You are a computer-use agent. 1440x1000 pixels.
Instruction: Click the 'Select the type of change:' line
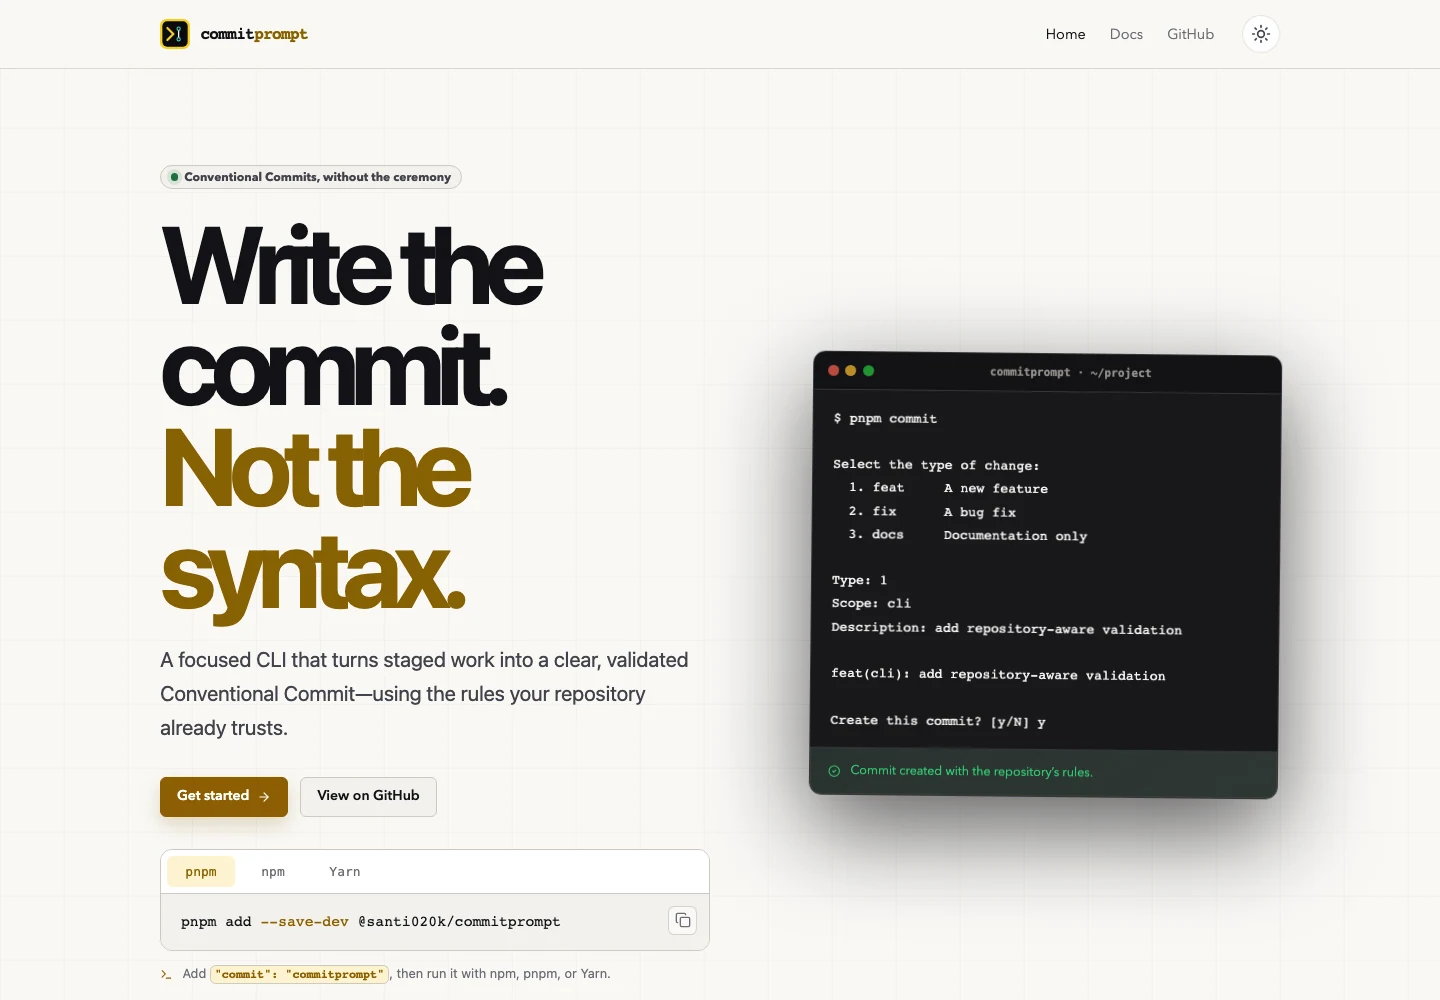click(936, 465)
